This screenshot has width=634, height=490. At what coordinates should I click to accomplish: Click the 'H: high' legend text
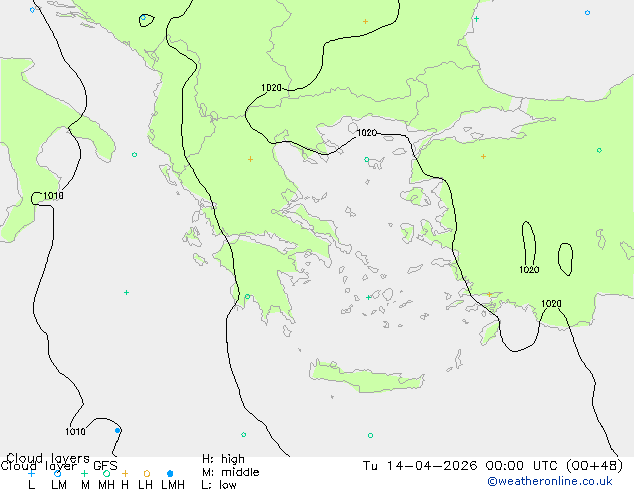point(223,459)
